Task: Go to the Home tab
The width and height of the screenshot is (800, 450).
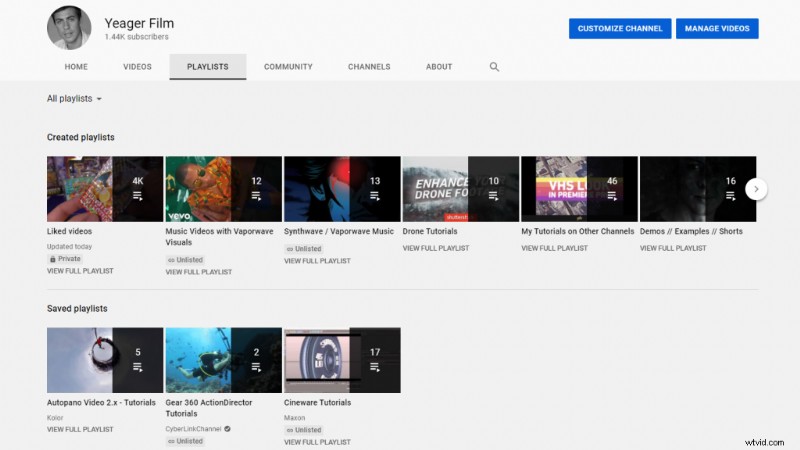Action: 76,67
